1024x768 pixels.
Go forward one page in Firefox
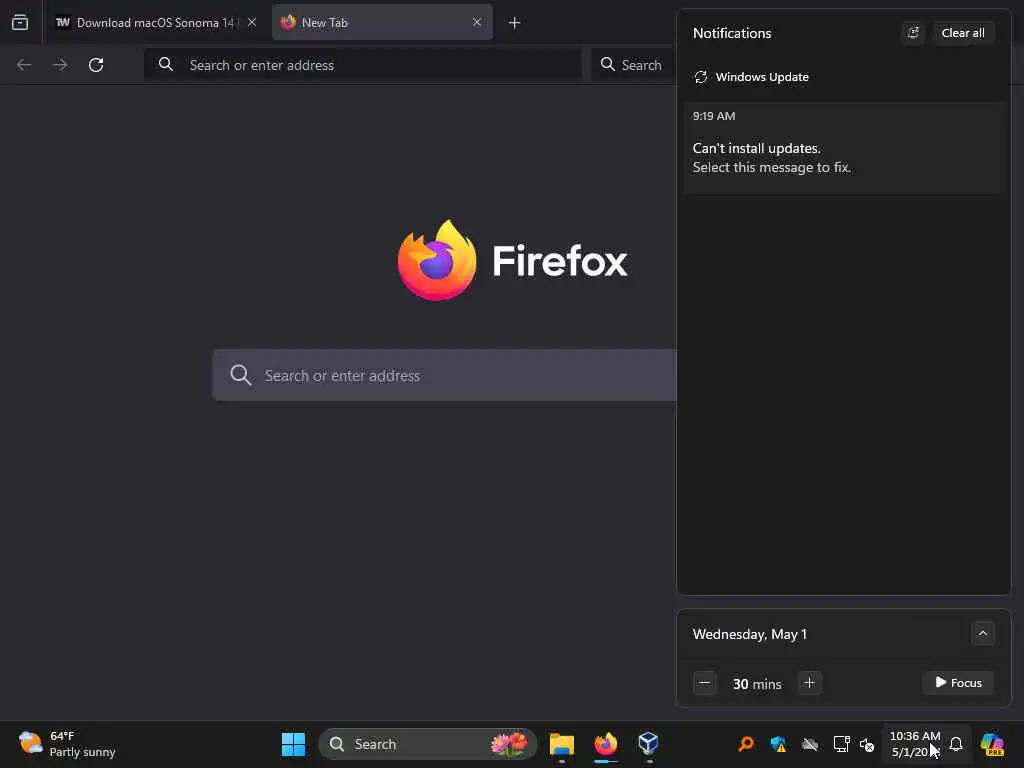click(60, 65)
